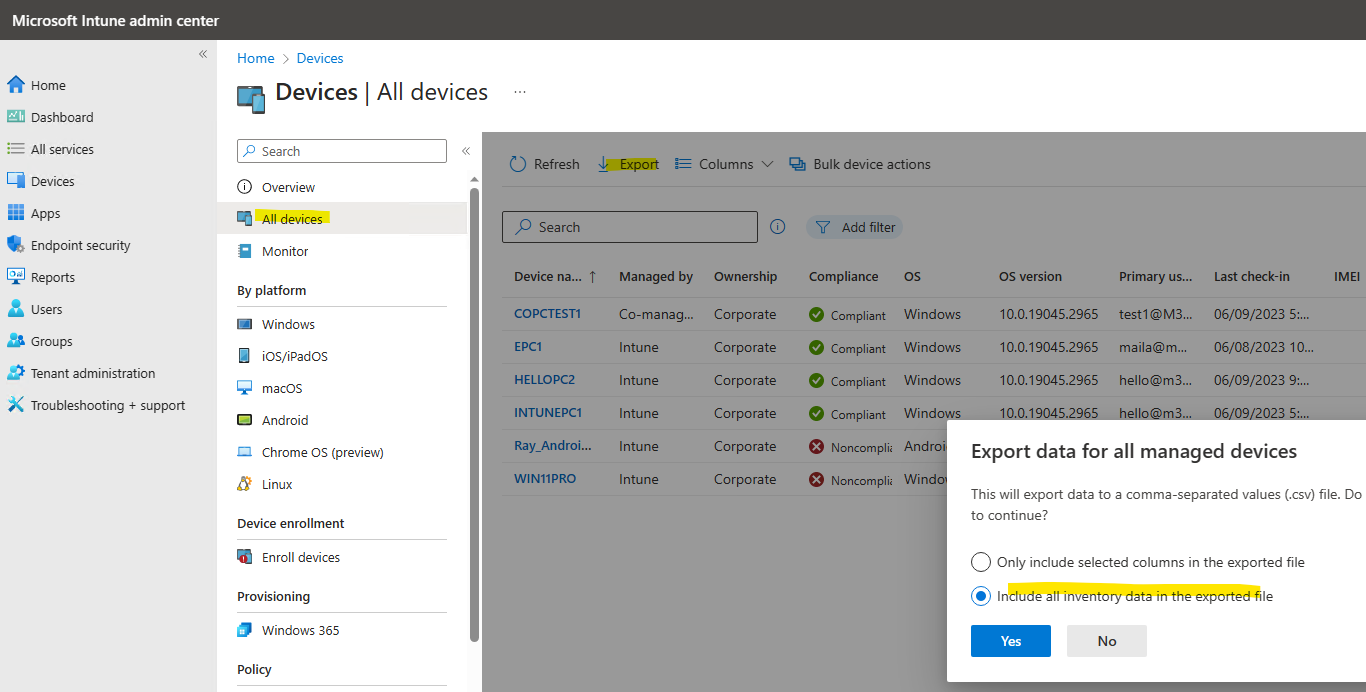Click the All services list icon
This screenshot has width=1366, height=692.
click(15, 149)
